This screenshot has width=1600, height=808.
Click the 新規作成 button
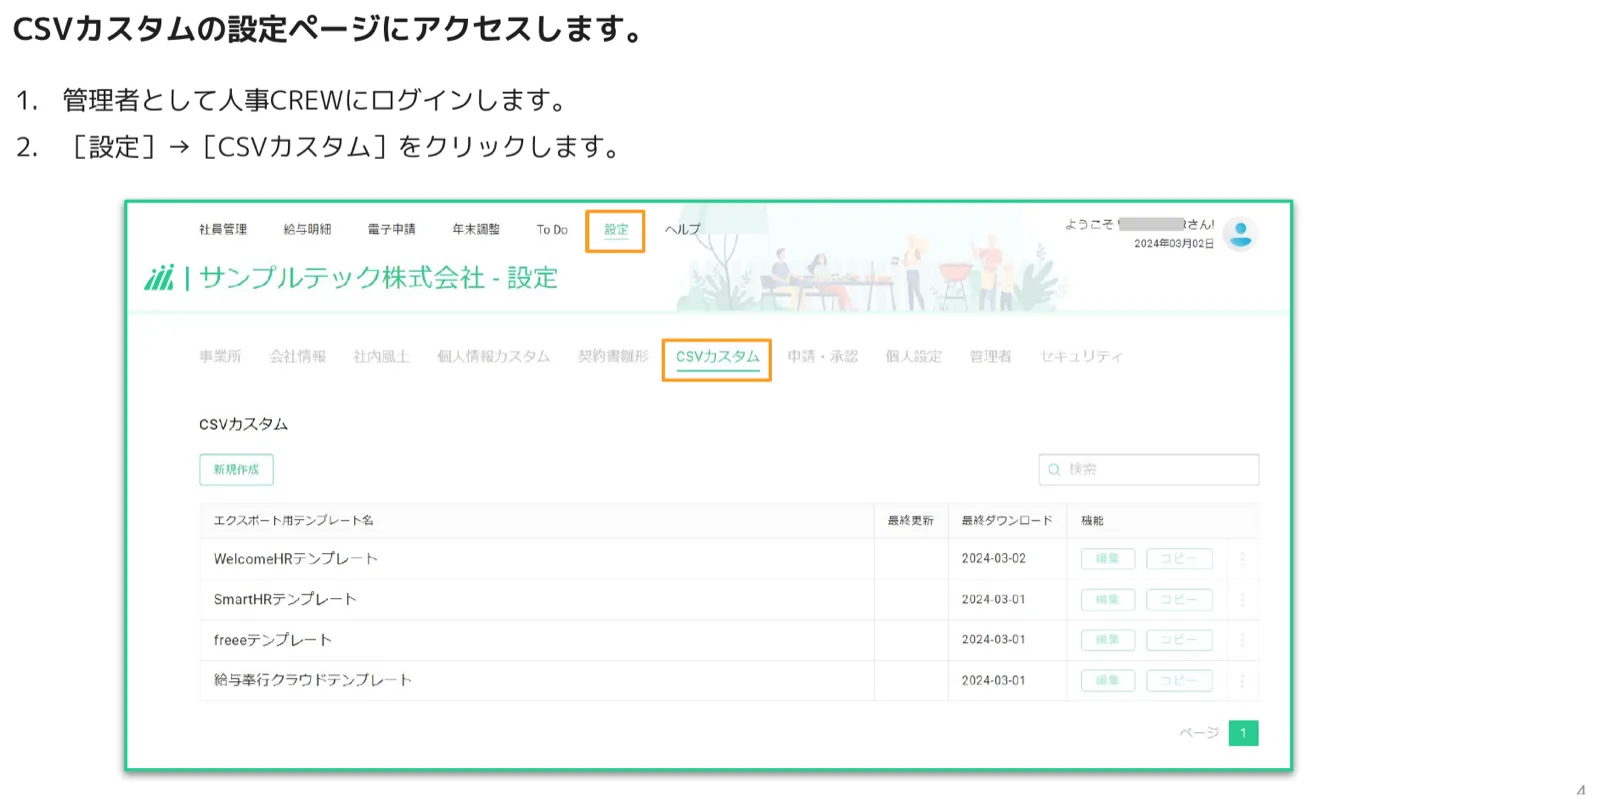(236, 469)
